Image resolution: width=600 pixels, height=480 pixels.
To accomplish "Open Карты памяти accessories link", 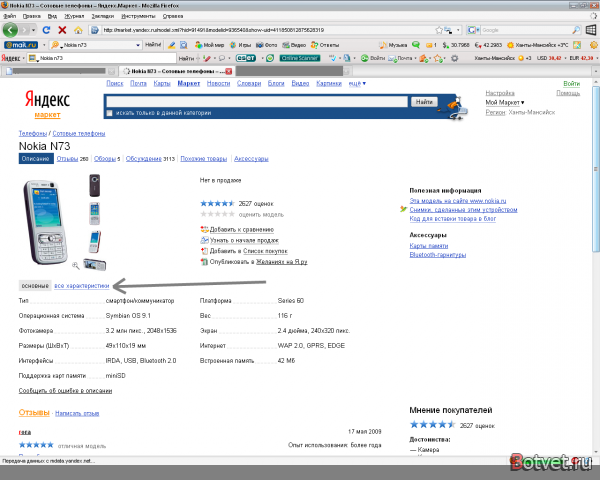I will coord(429,246).
